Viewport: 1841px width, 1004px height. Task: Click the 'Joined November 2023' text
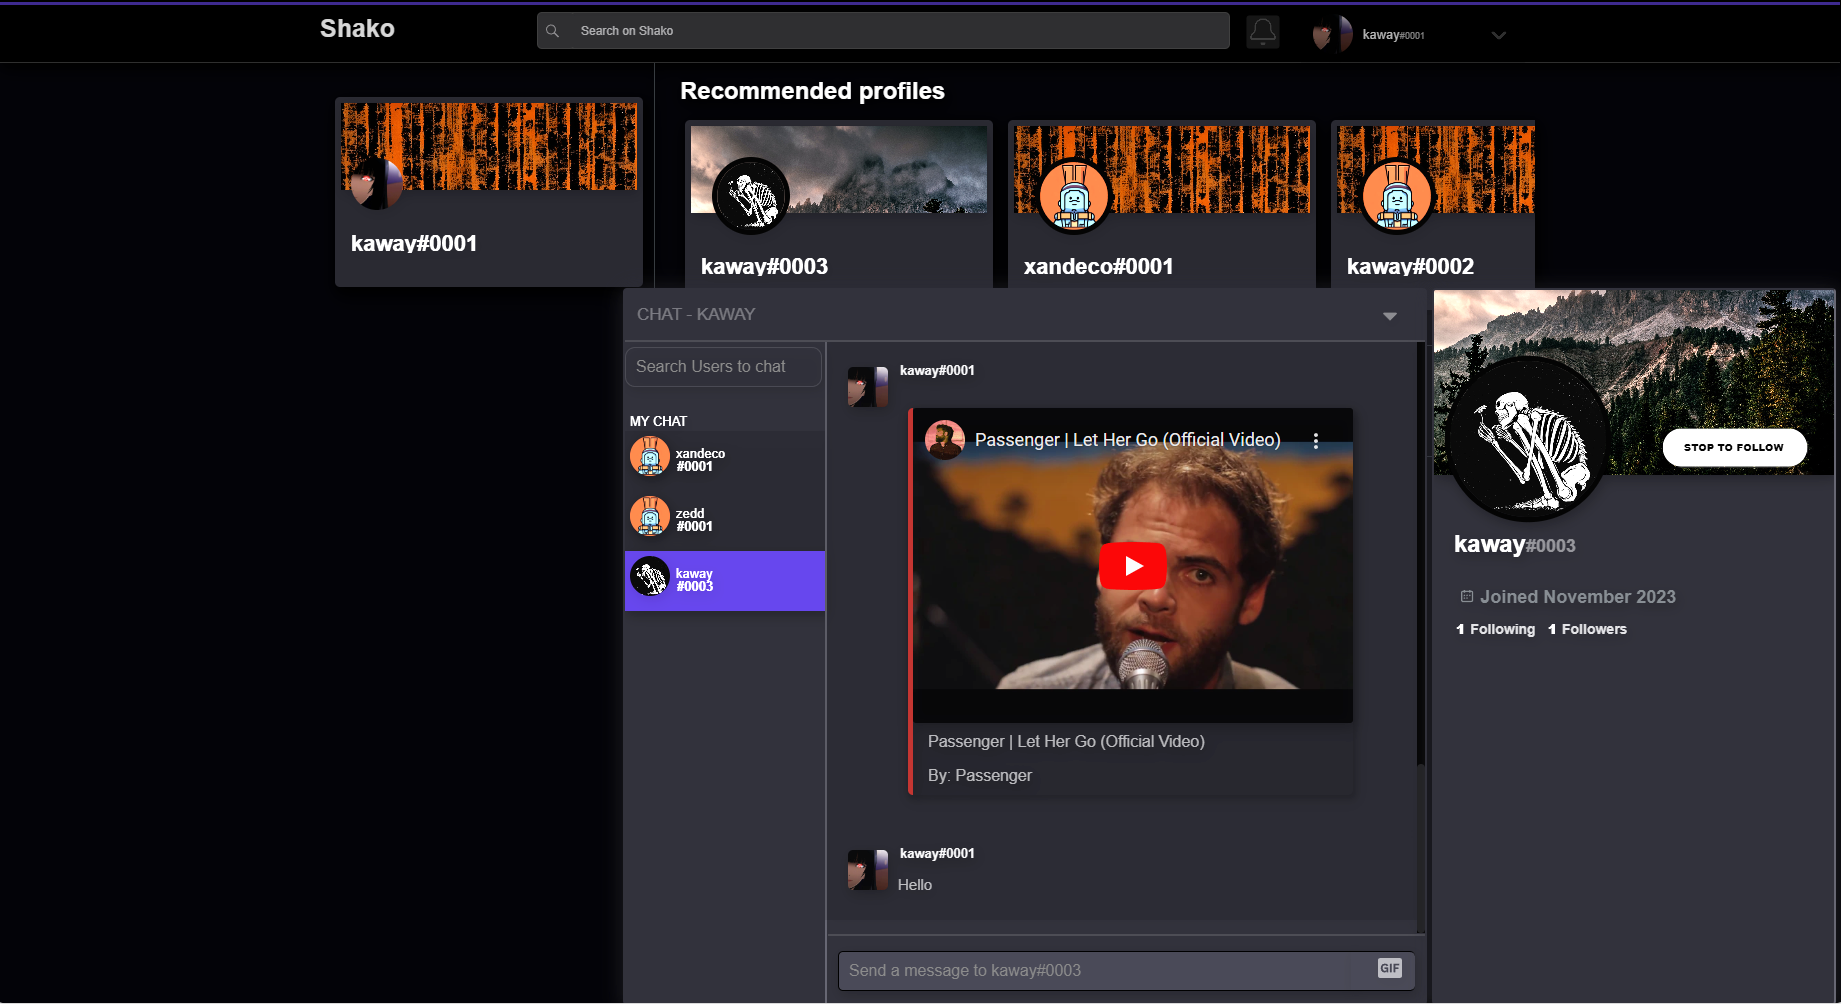(x=1578, y=597)
